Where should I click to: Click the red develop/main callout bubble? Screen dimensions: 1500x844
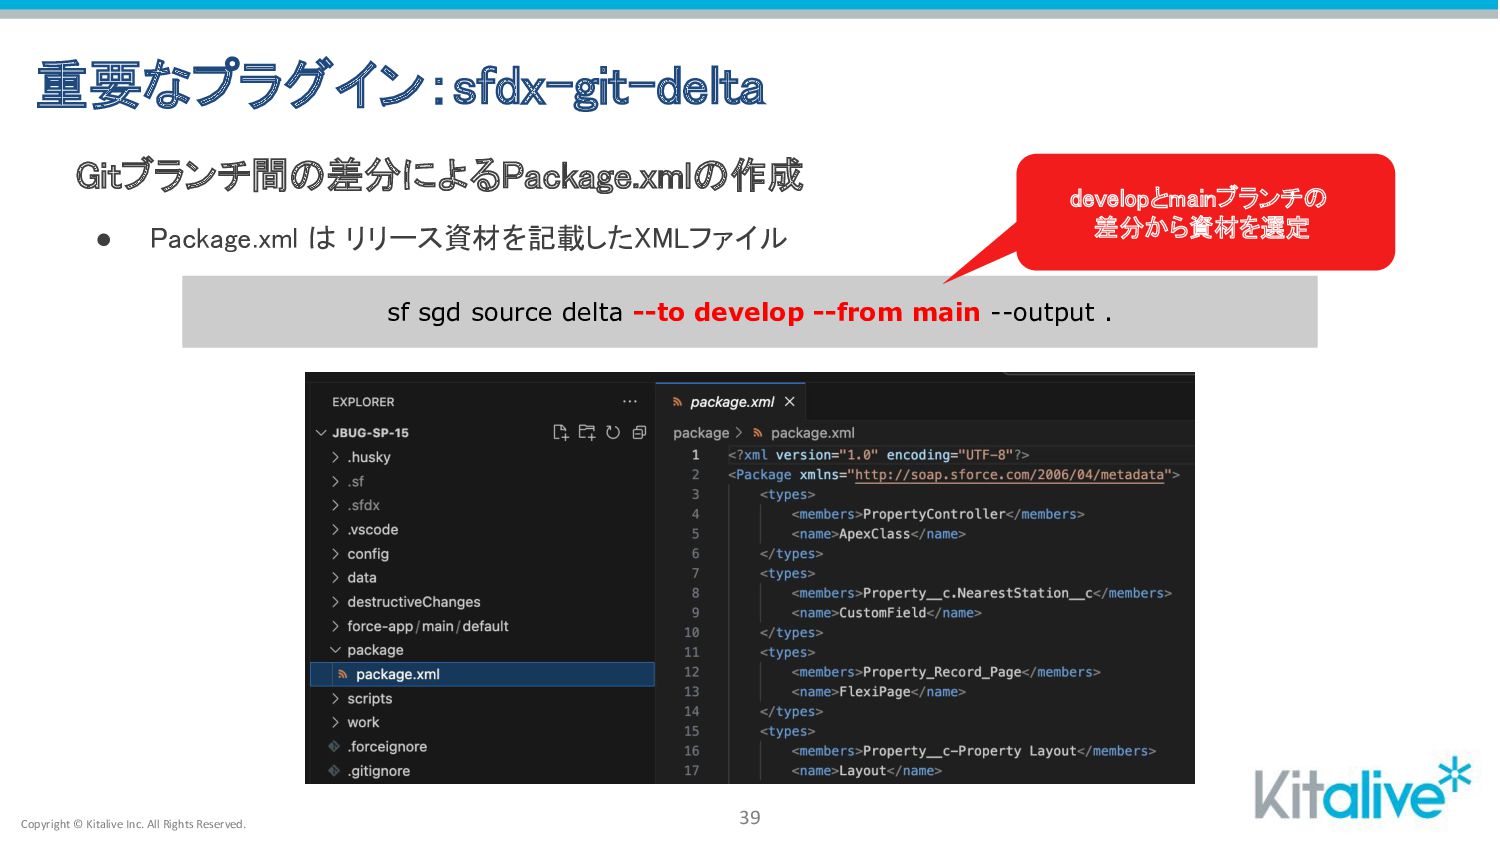coord(1204,212)
